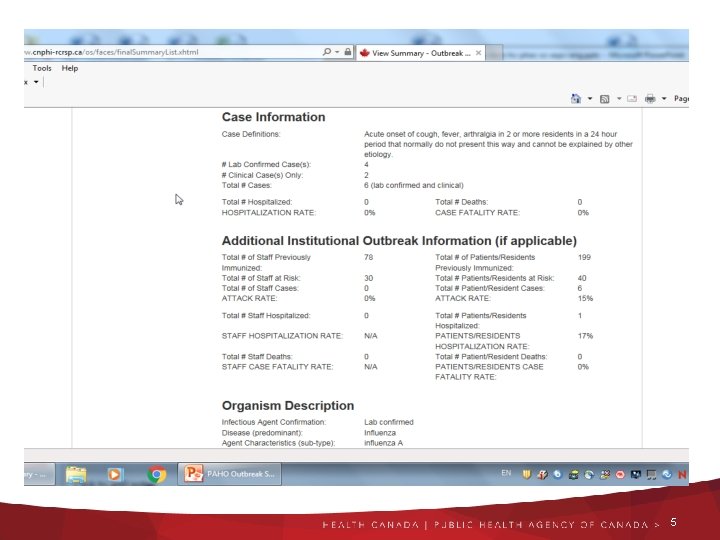
Task: Open the Page menu in command bar
Action: tap(681, 98)
